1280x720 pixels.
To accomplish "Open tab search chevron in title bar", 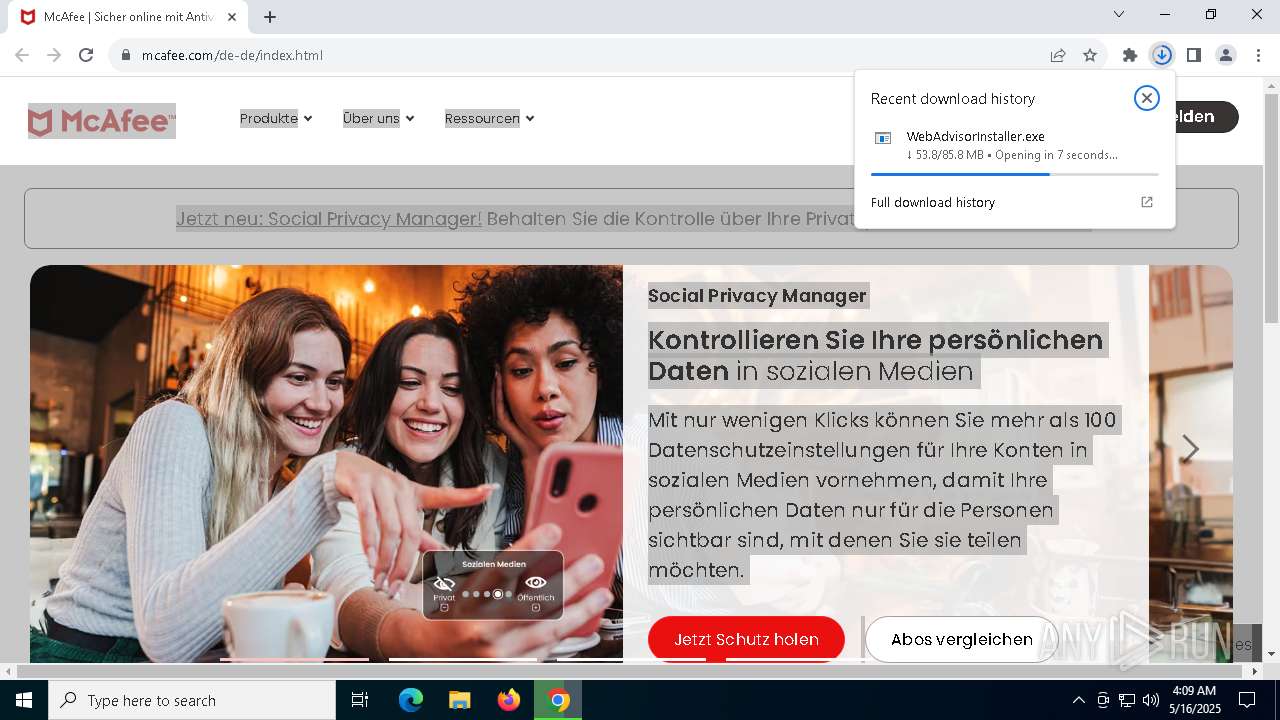I will (1119, 14).
